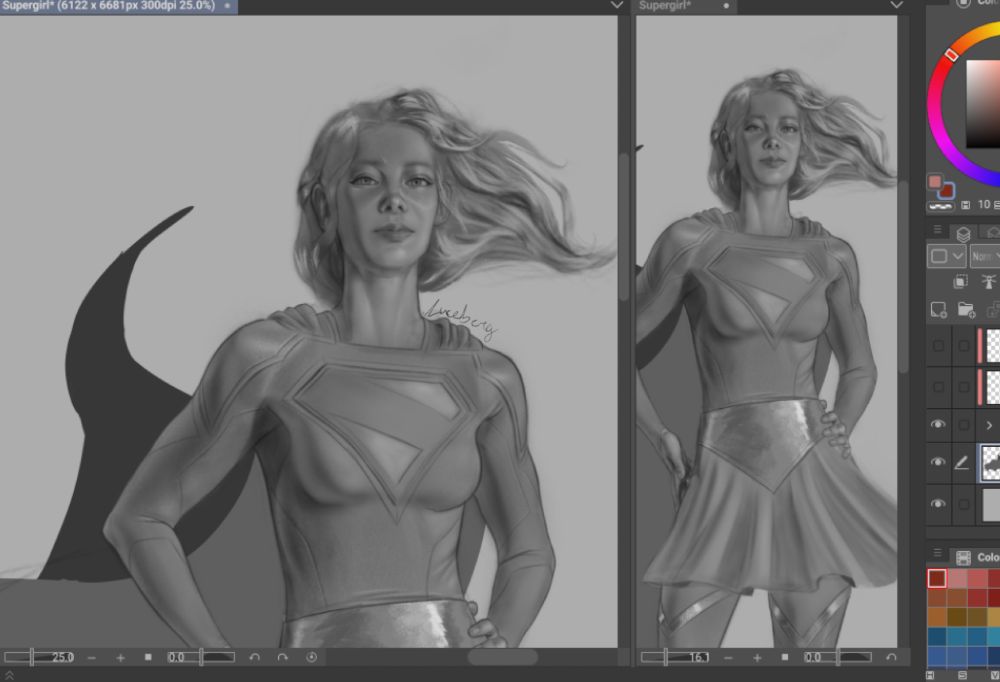Screen dimensions: 1000x682
Task: Click the left canvas zoom slider showing 25.0
Action: coord(40,657)
